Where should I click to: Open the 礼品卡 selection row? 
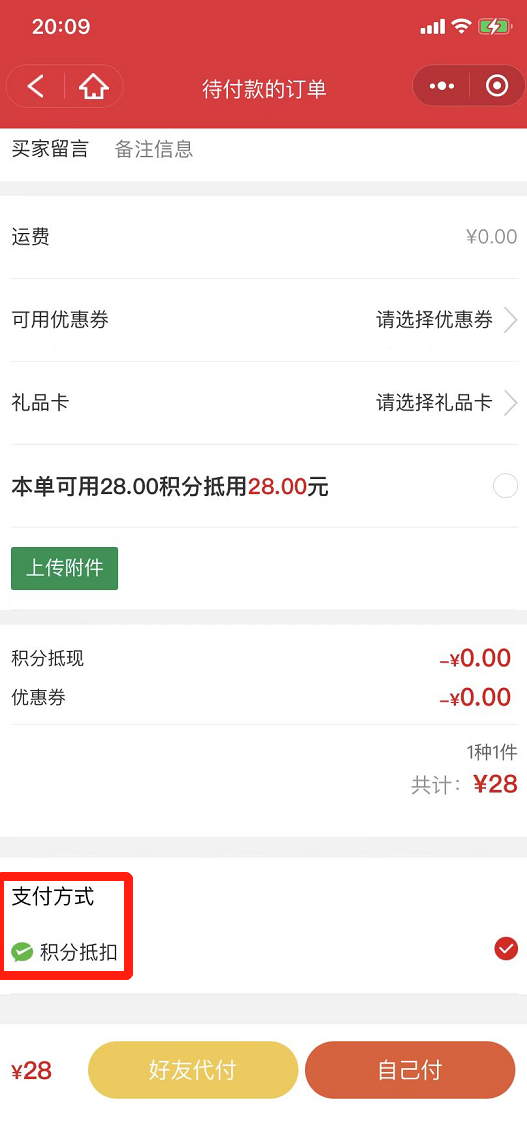[x=264, y=403]
